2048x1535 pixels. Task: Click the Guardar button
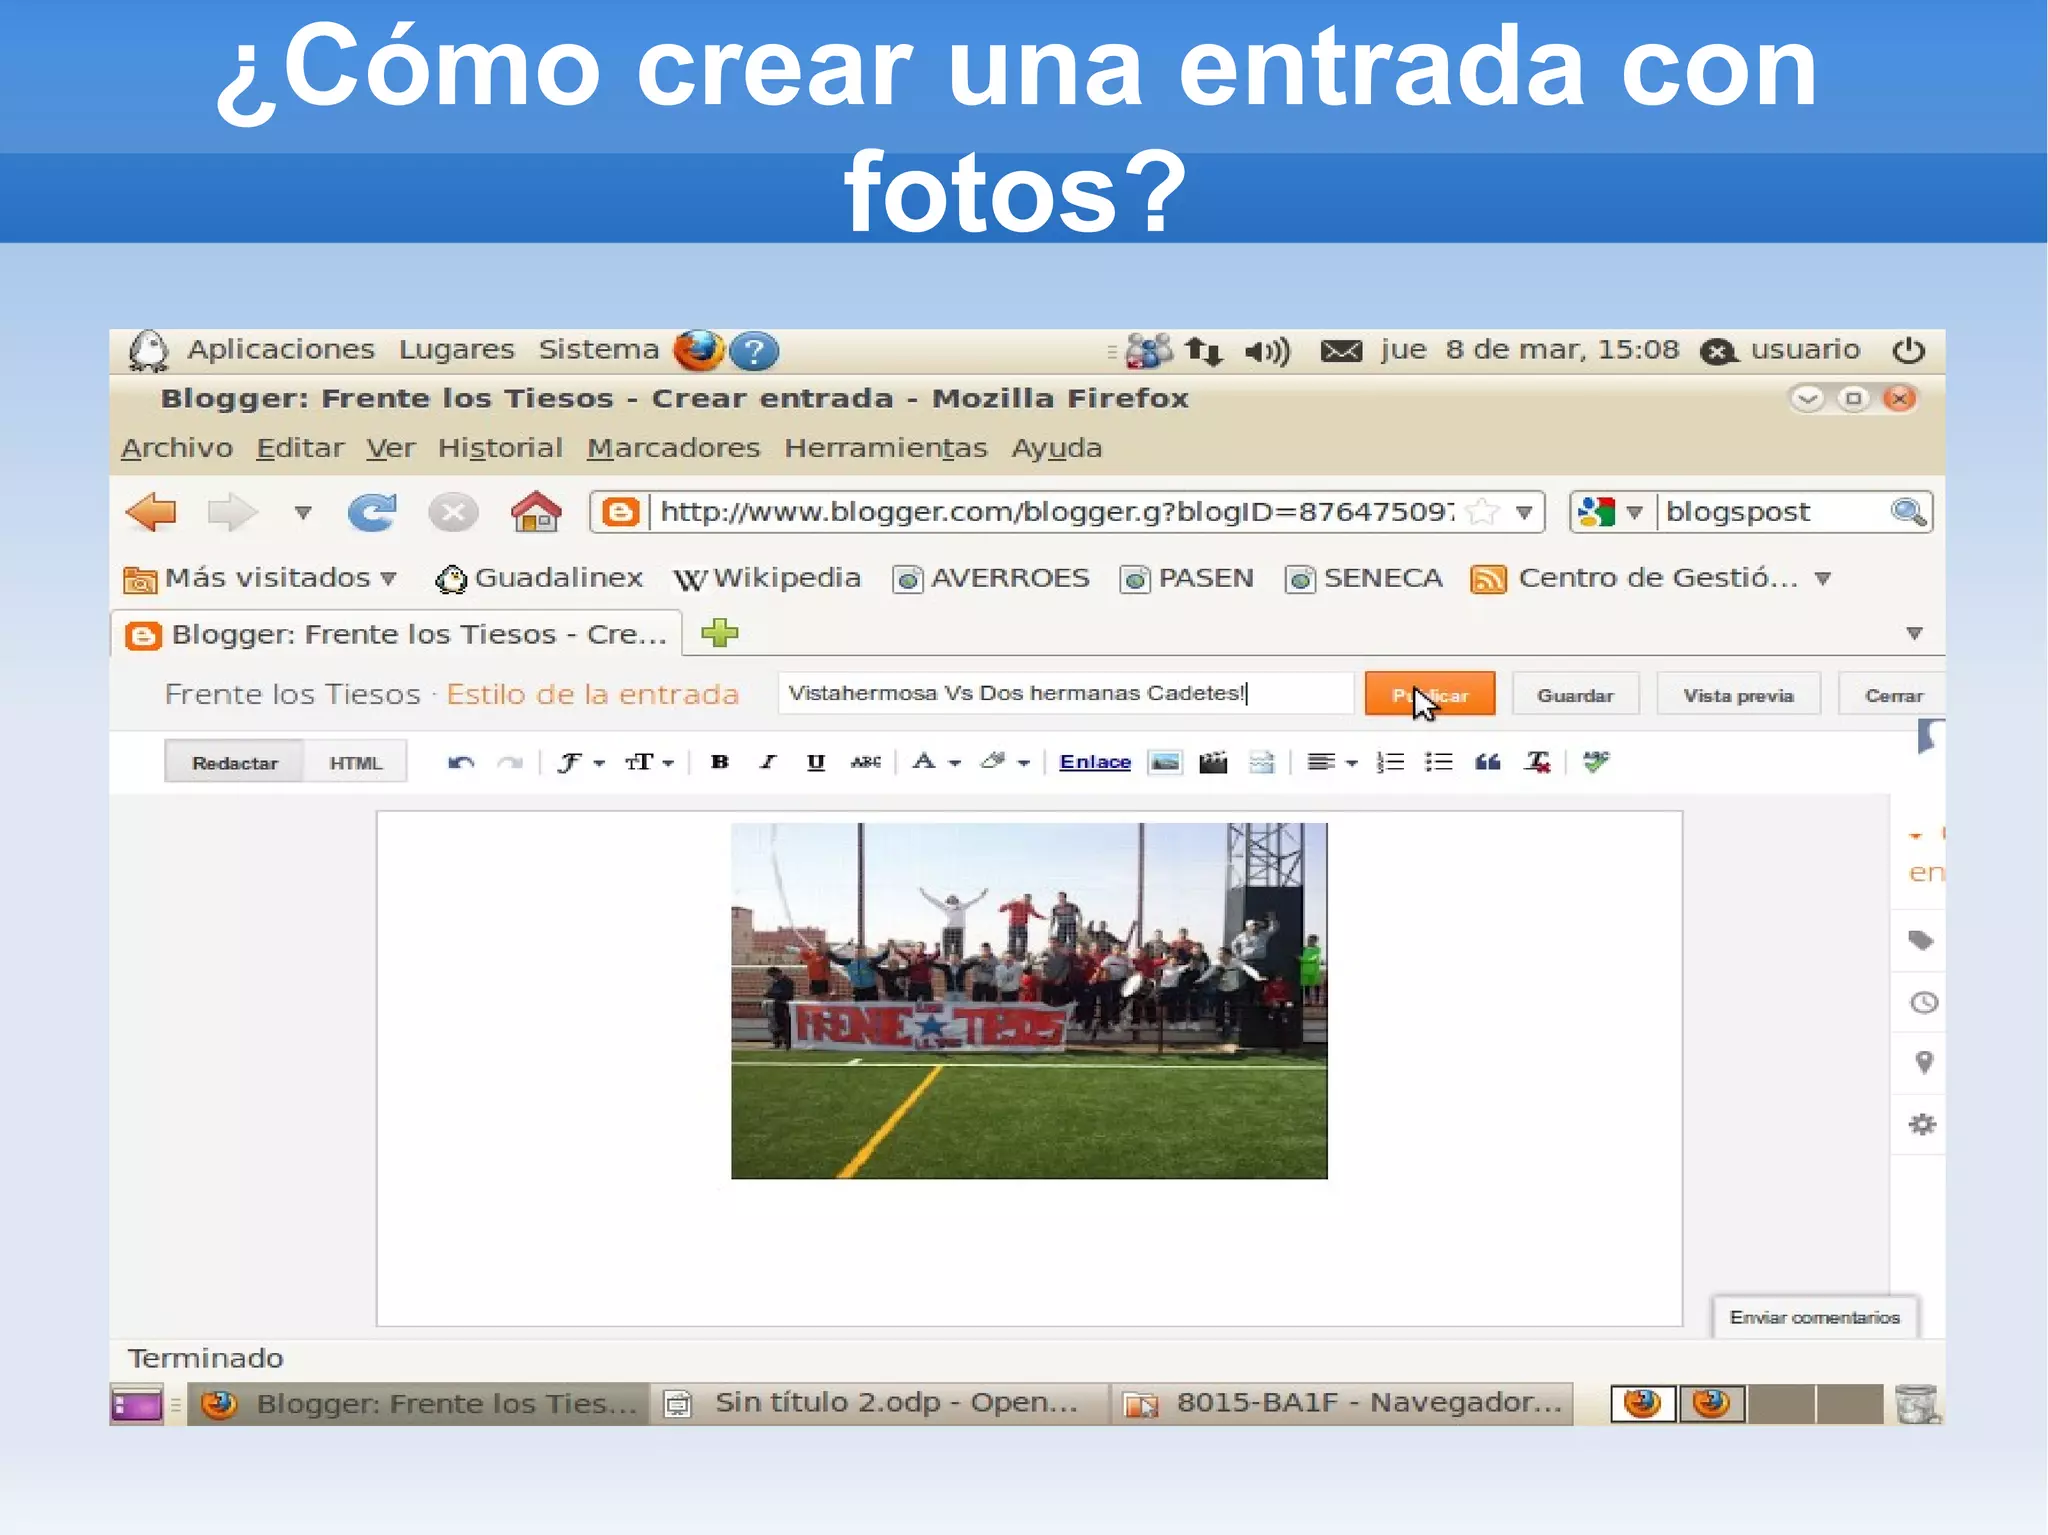click(1575, 695)
